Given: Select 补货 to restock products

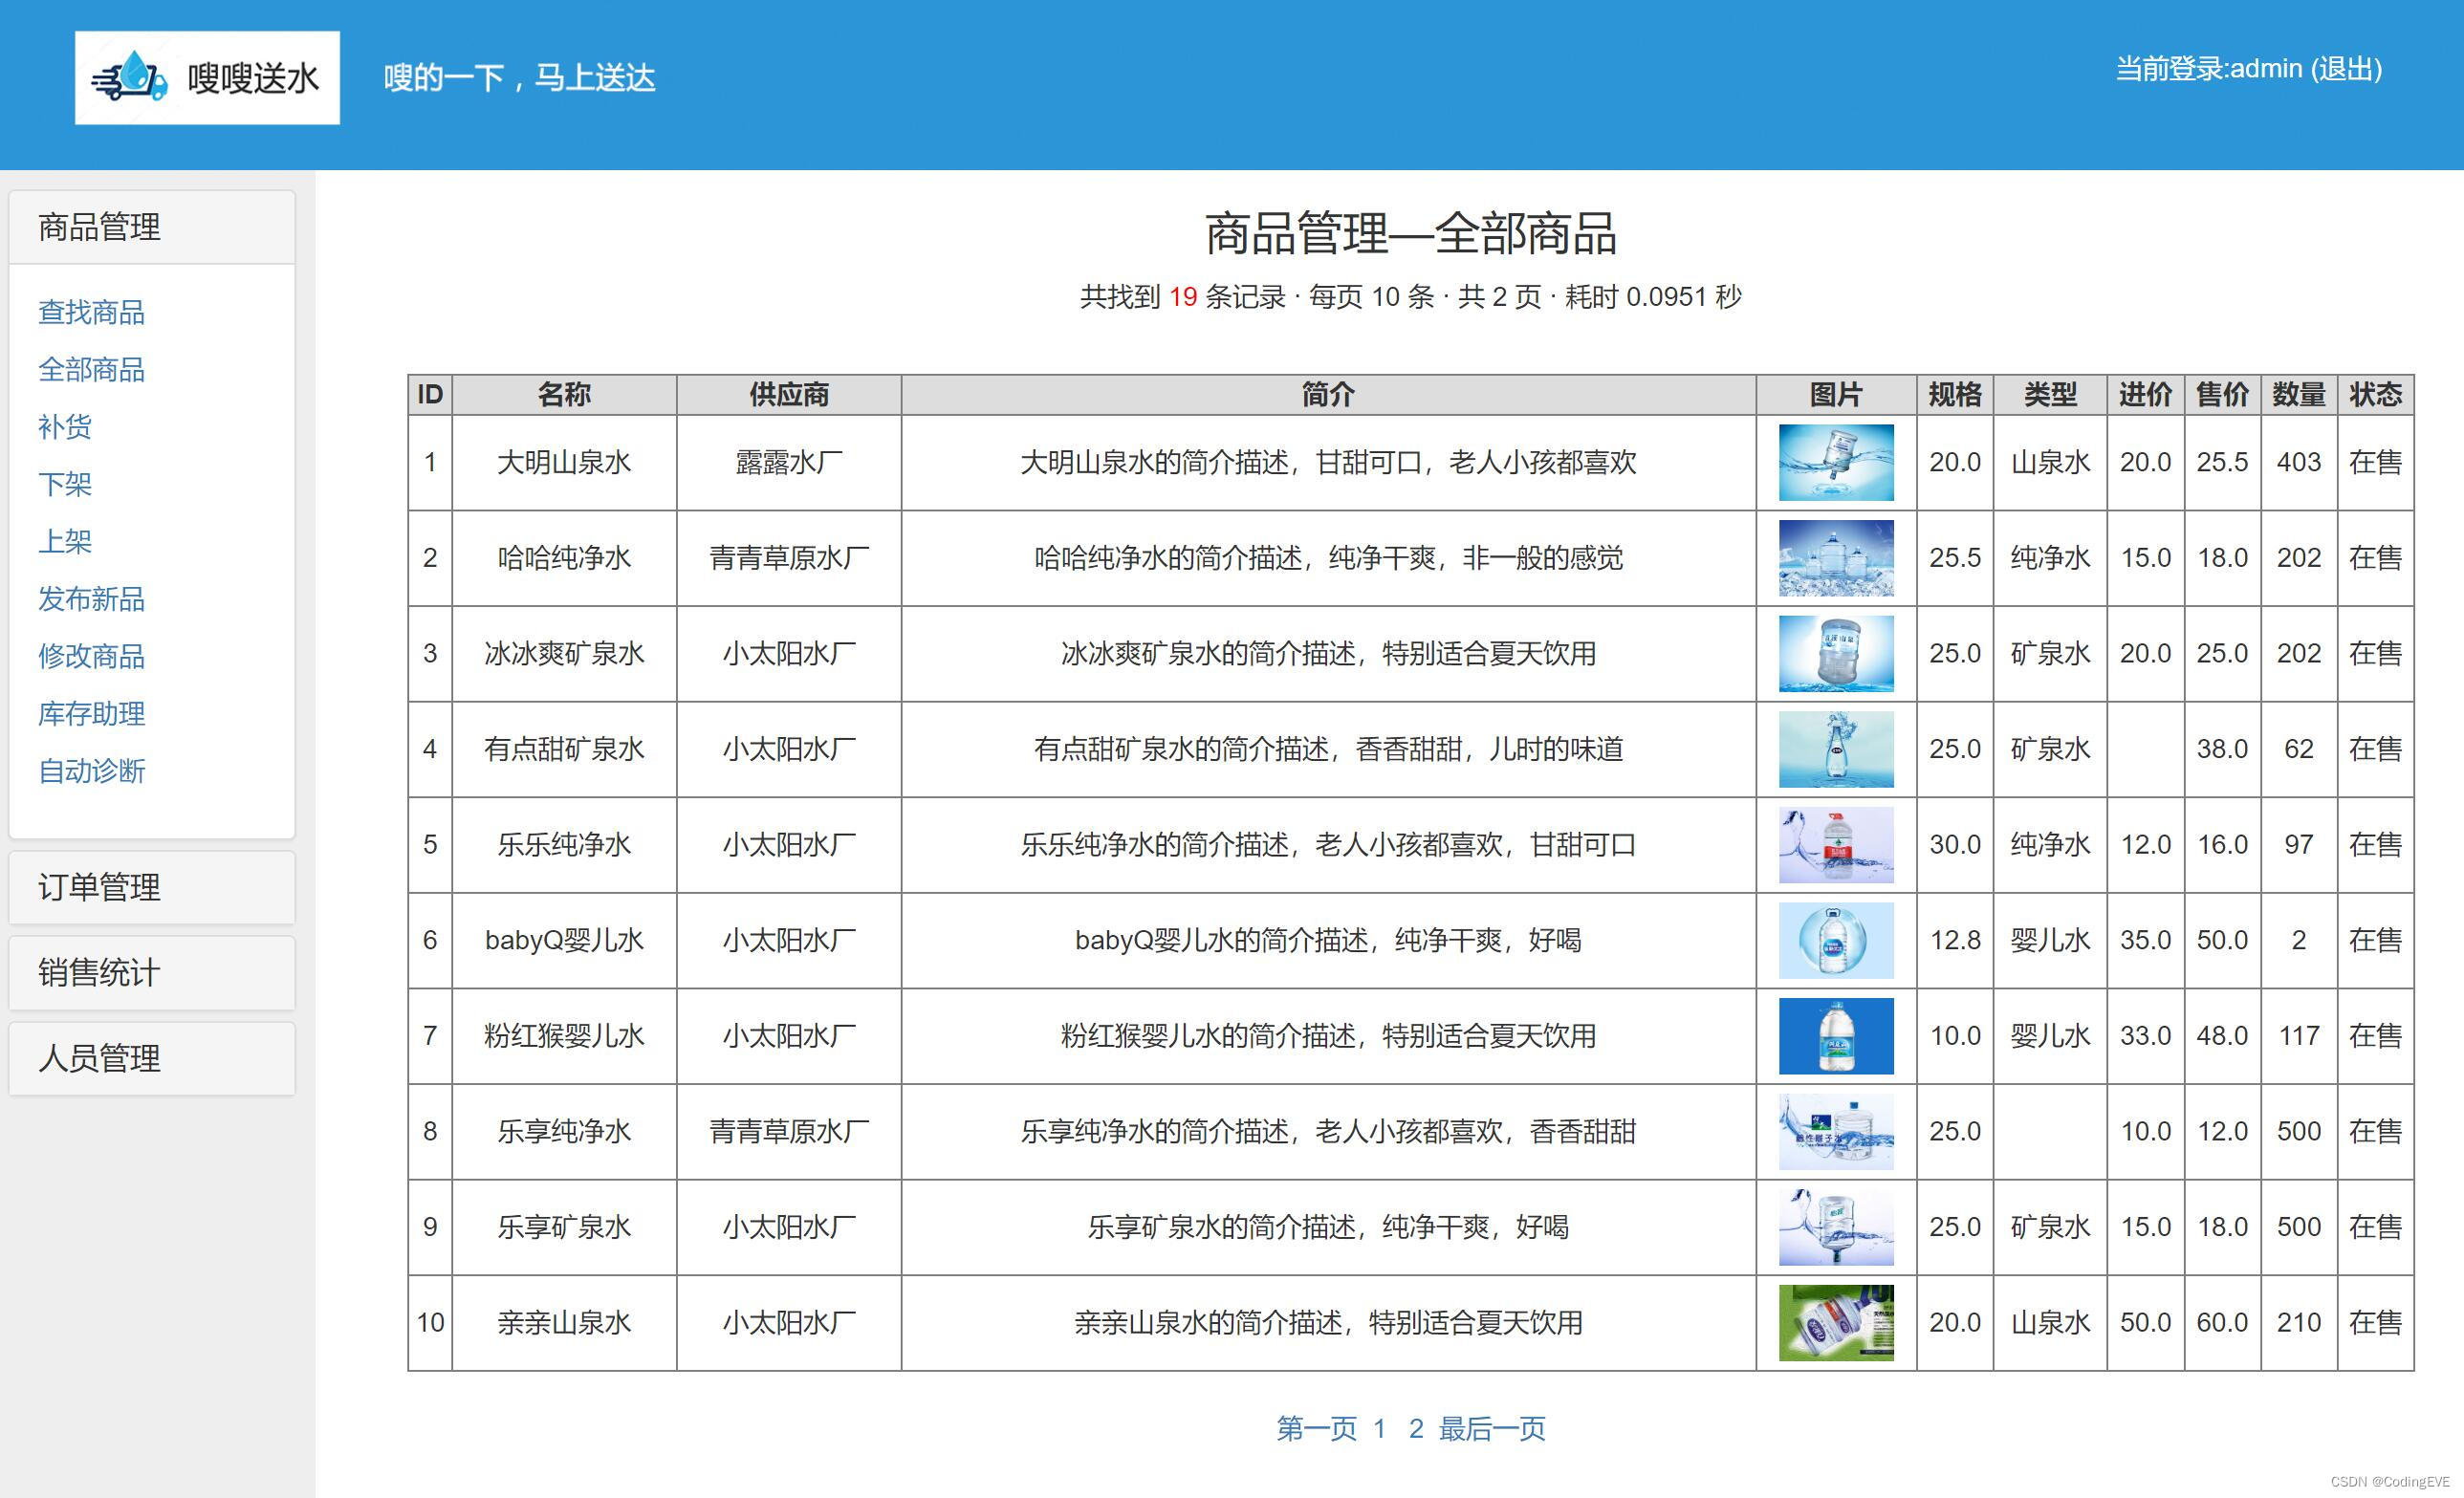Looking at the screenshot, I should pyautogui.click(x=65, y=427).
